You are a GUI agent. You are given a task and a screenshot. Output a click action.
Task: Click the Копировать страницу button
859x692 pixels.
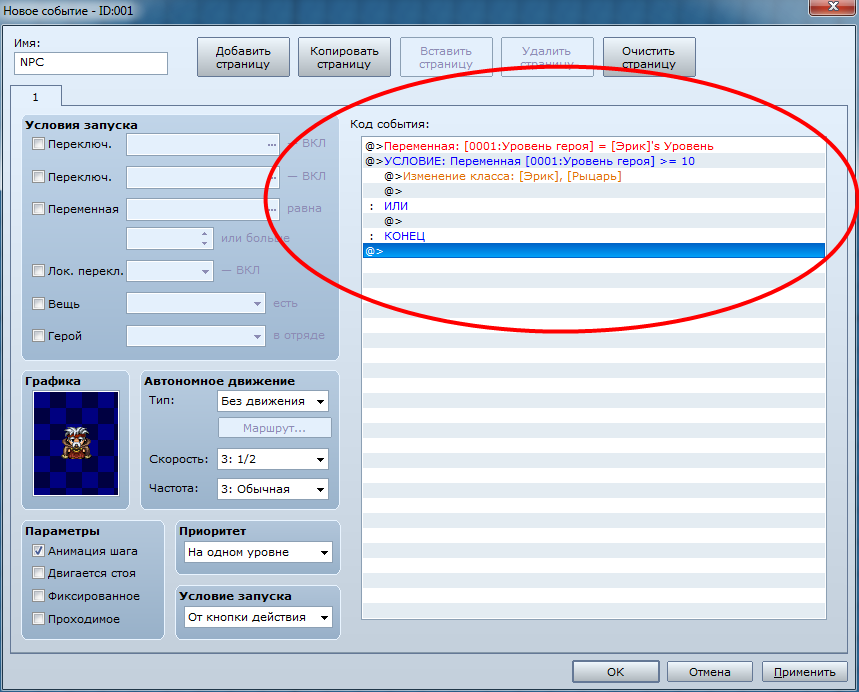344,57
